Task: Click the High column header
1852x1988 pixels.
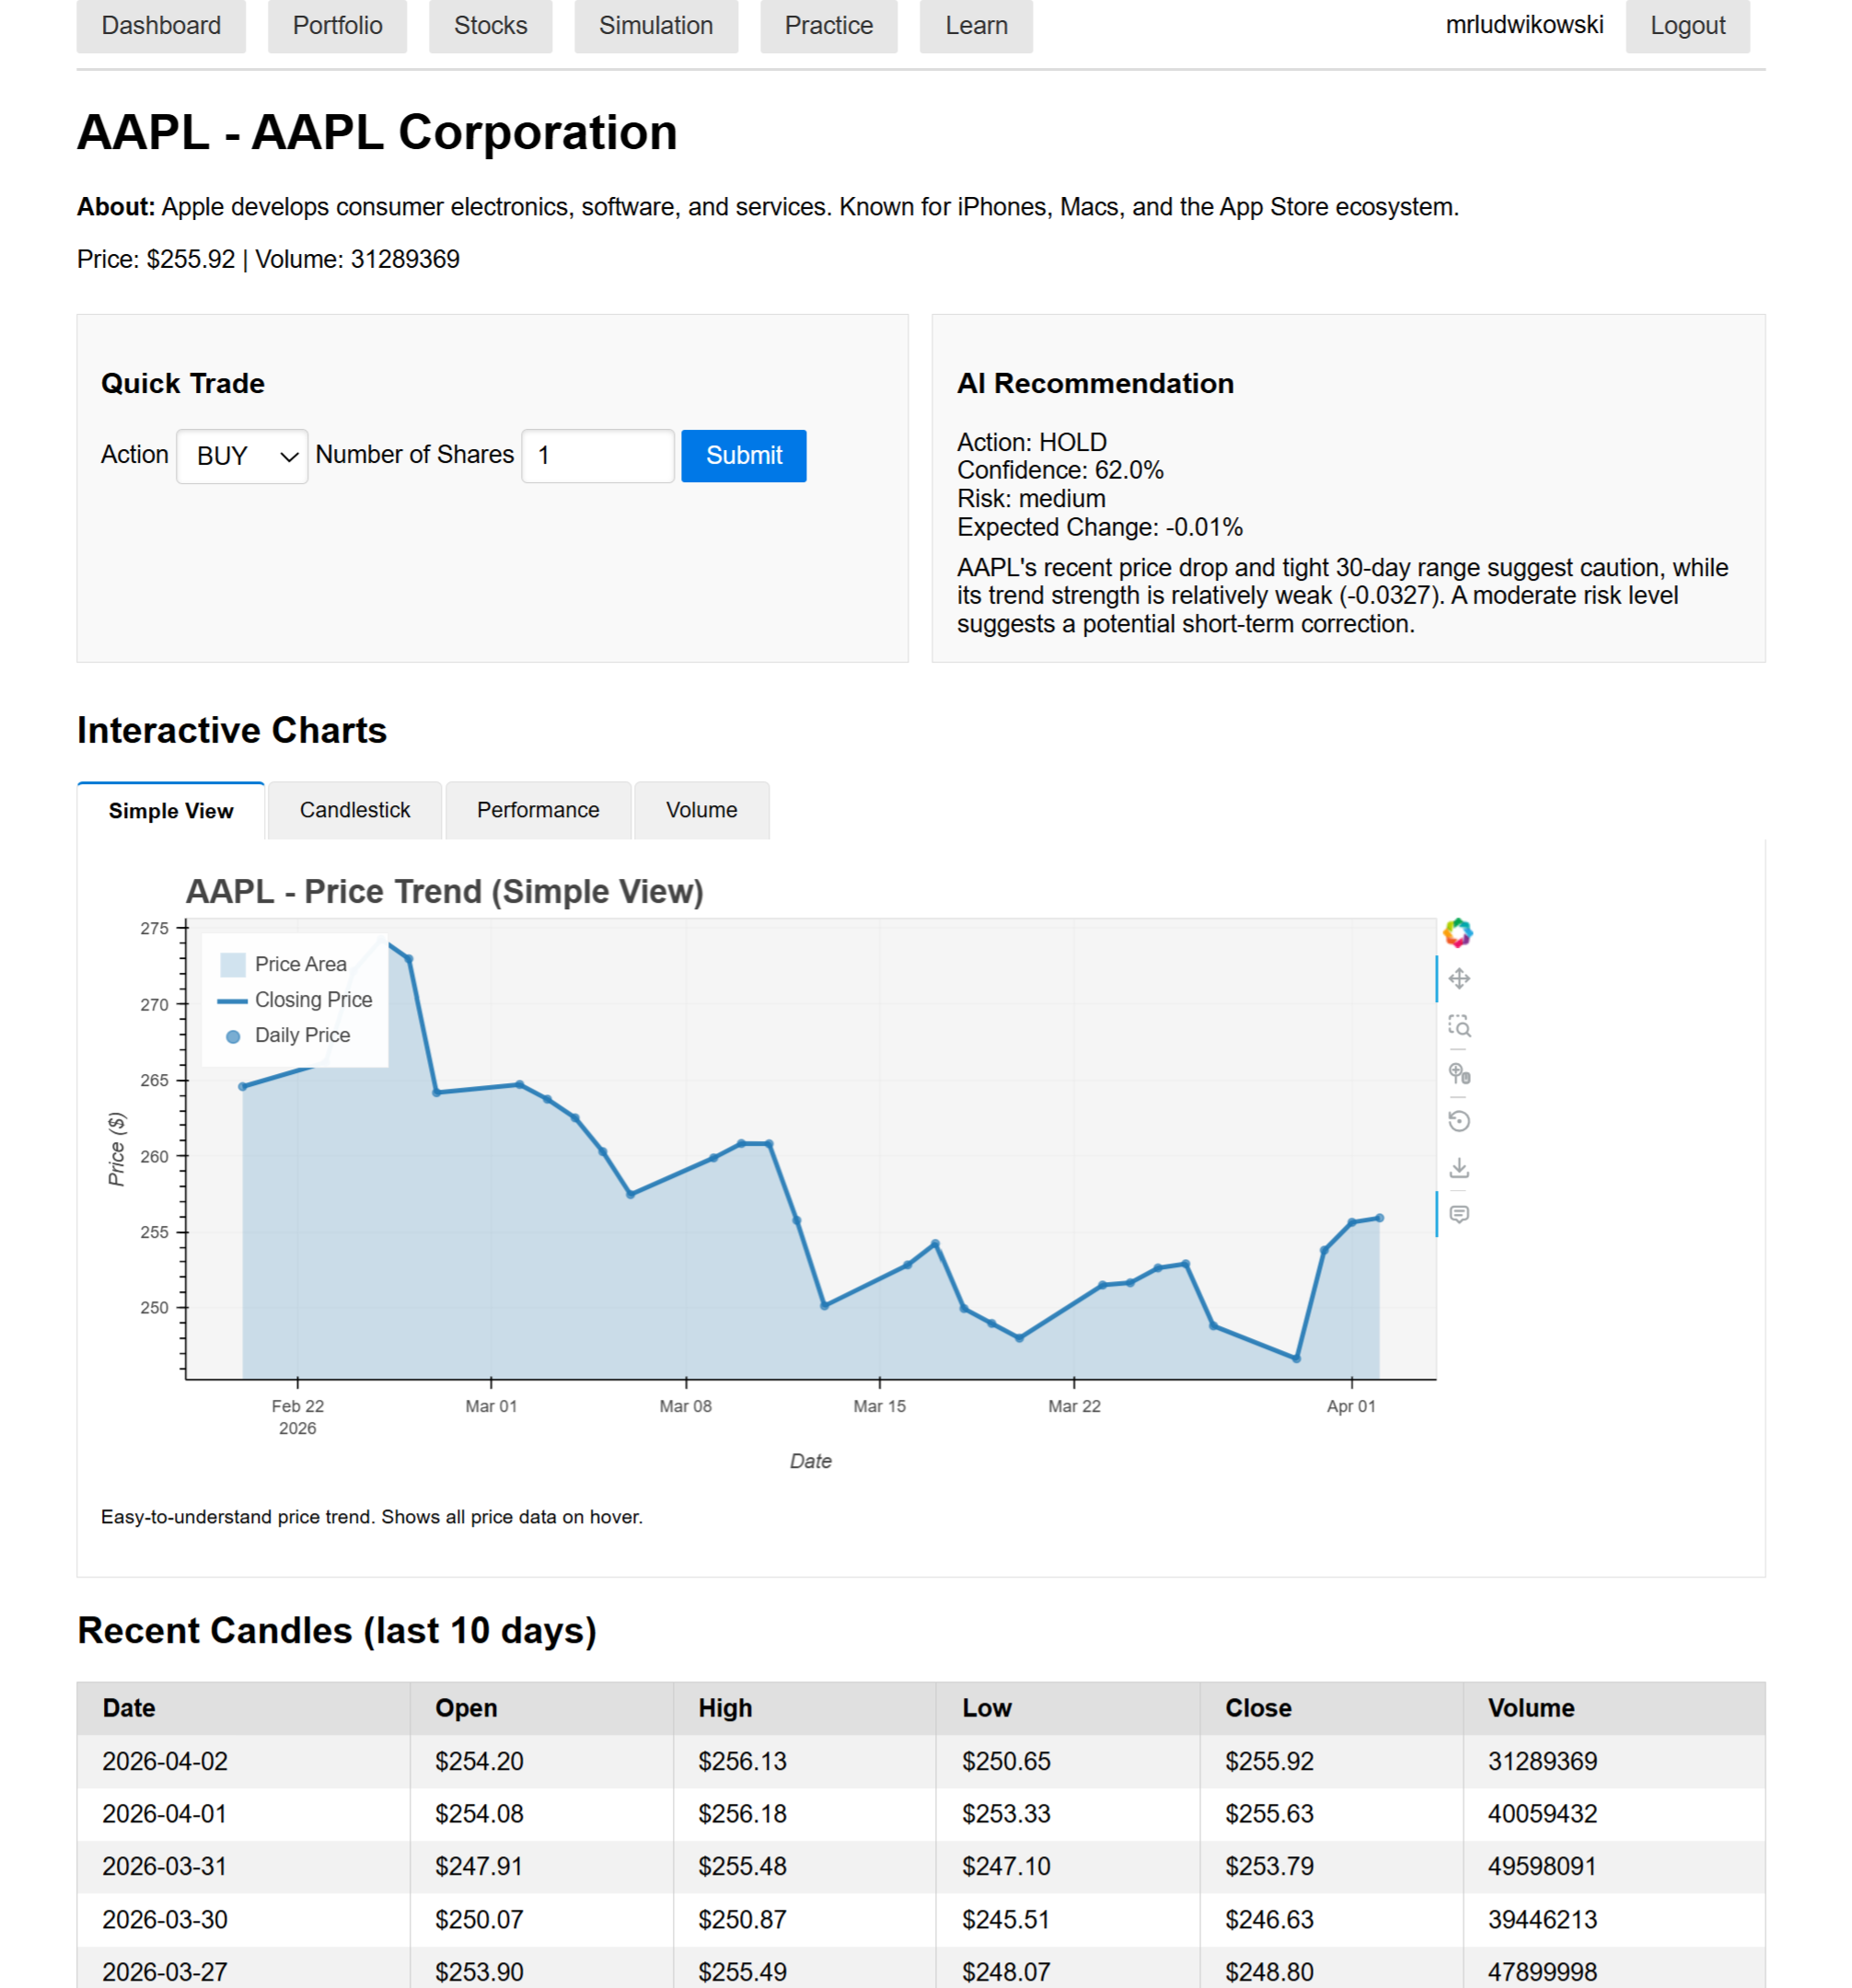Action: pyautogui.click(x=804, y=1708)
